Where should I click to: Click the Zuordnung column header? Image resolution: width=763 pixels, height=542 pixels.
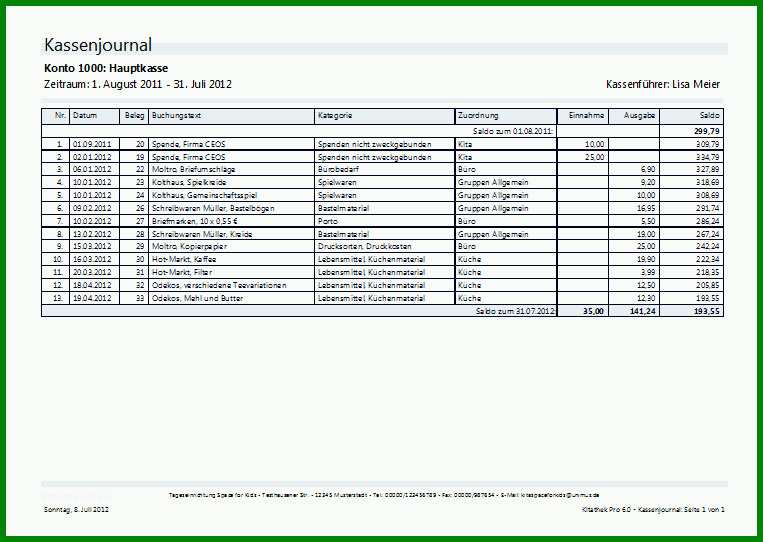(478, 115)
